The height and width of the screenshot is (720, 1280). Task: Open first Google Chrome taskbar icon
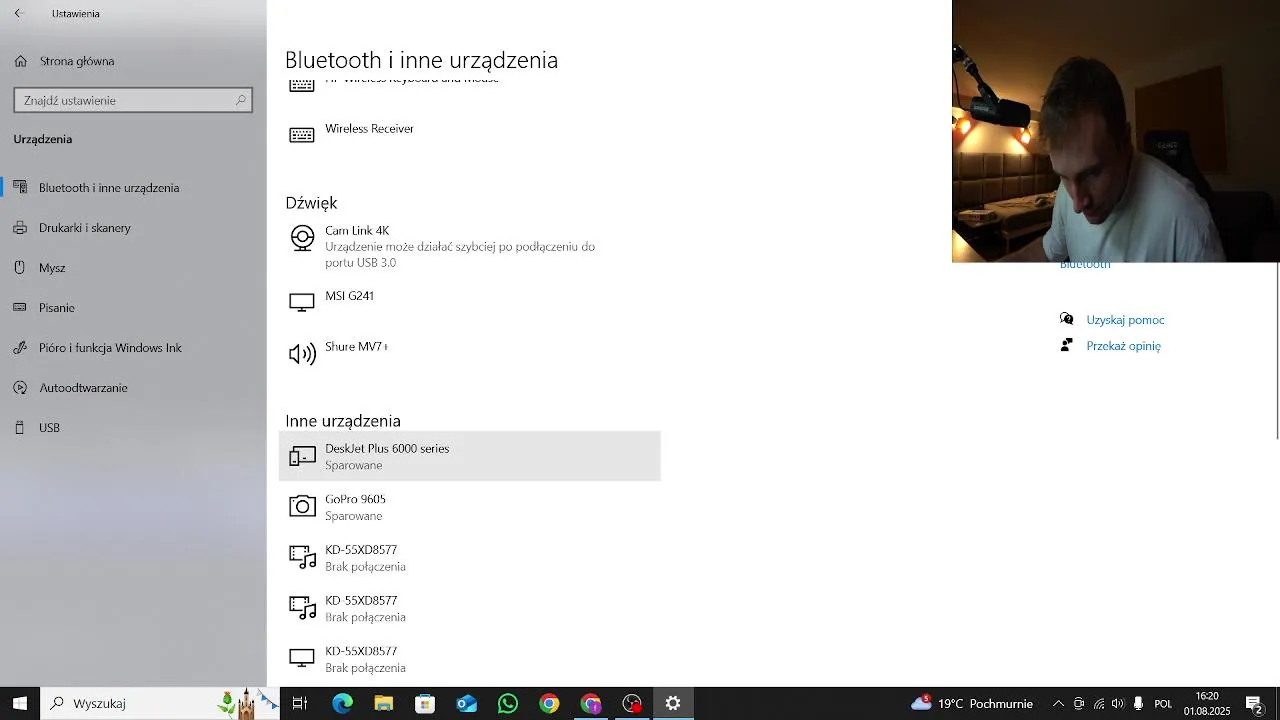(549, 704)
